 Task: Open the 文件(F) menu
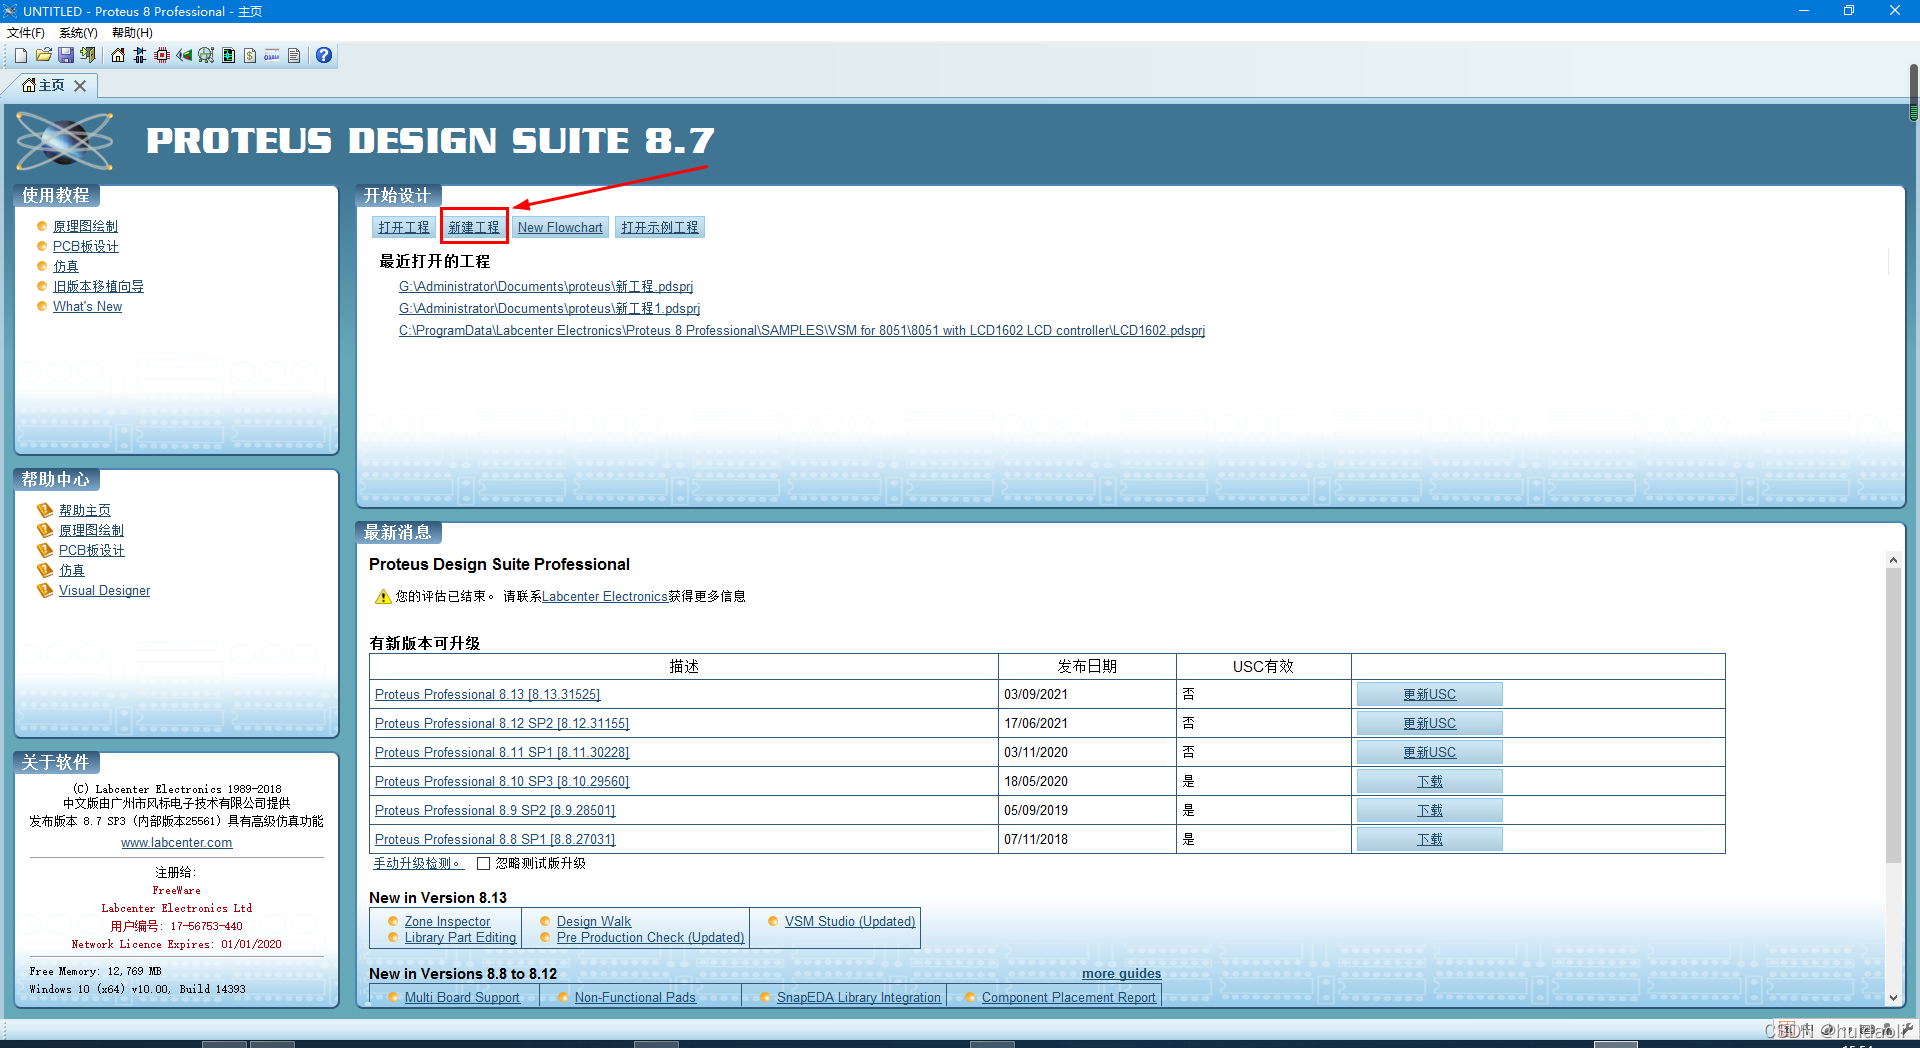click(x=26, y=33)
